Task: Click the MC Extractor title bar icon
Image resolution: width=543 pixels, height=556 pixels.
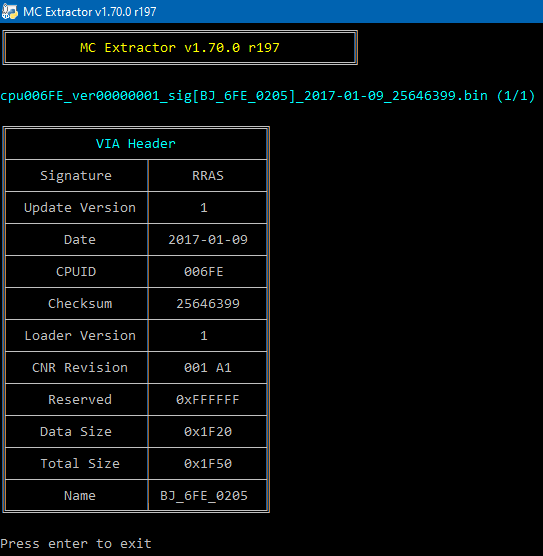Action: point(10,11)
